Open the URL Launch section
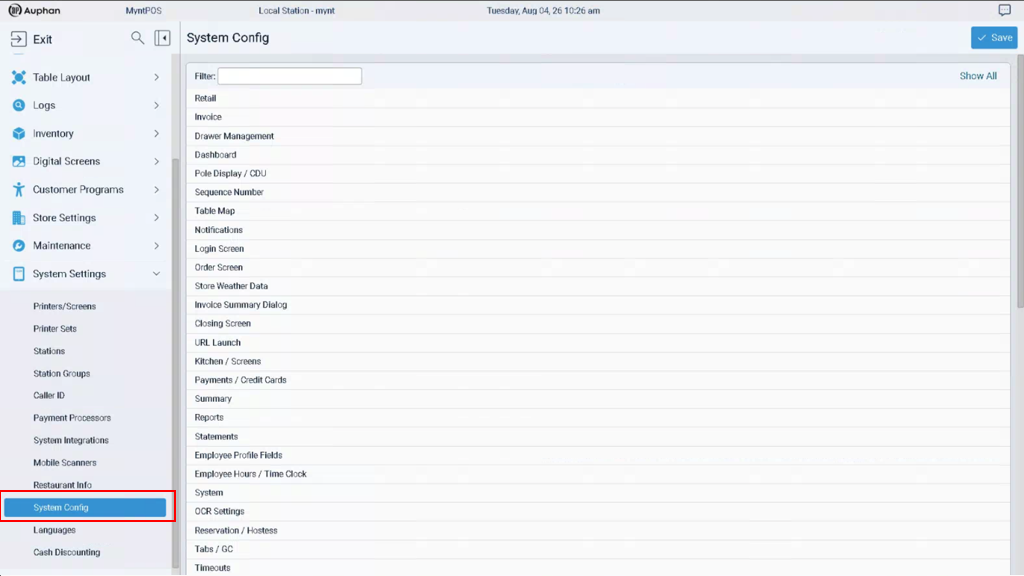1024x576 pixels. coord(598,342)
